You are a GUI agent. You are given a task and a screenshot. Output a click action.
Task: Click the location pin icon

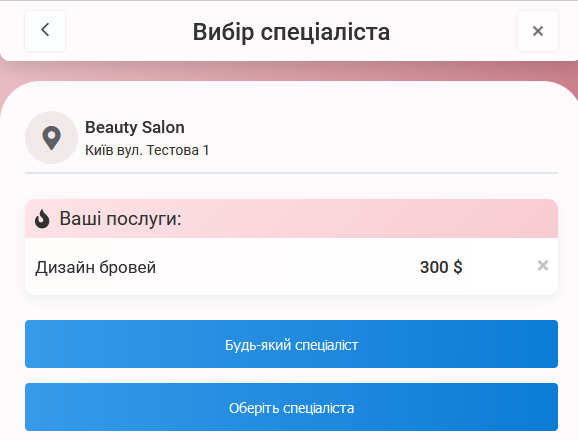52,138
